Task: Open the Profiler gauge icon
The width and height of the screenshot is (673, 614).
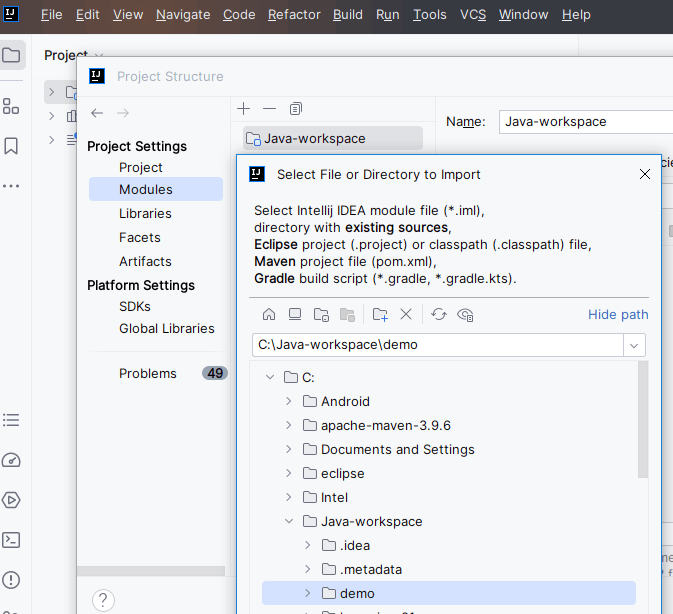Action: click(11, 460)
